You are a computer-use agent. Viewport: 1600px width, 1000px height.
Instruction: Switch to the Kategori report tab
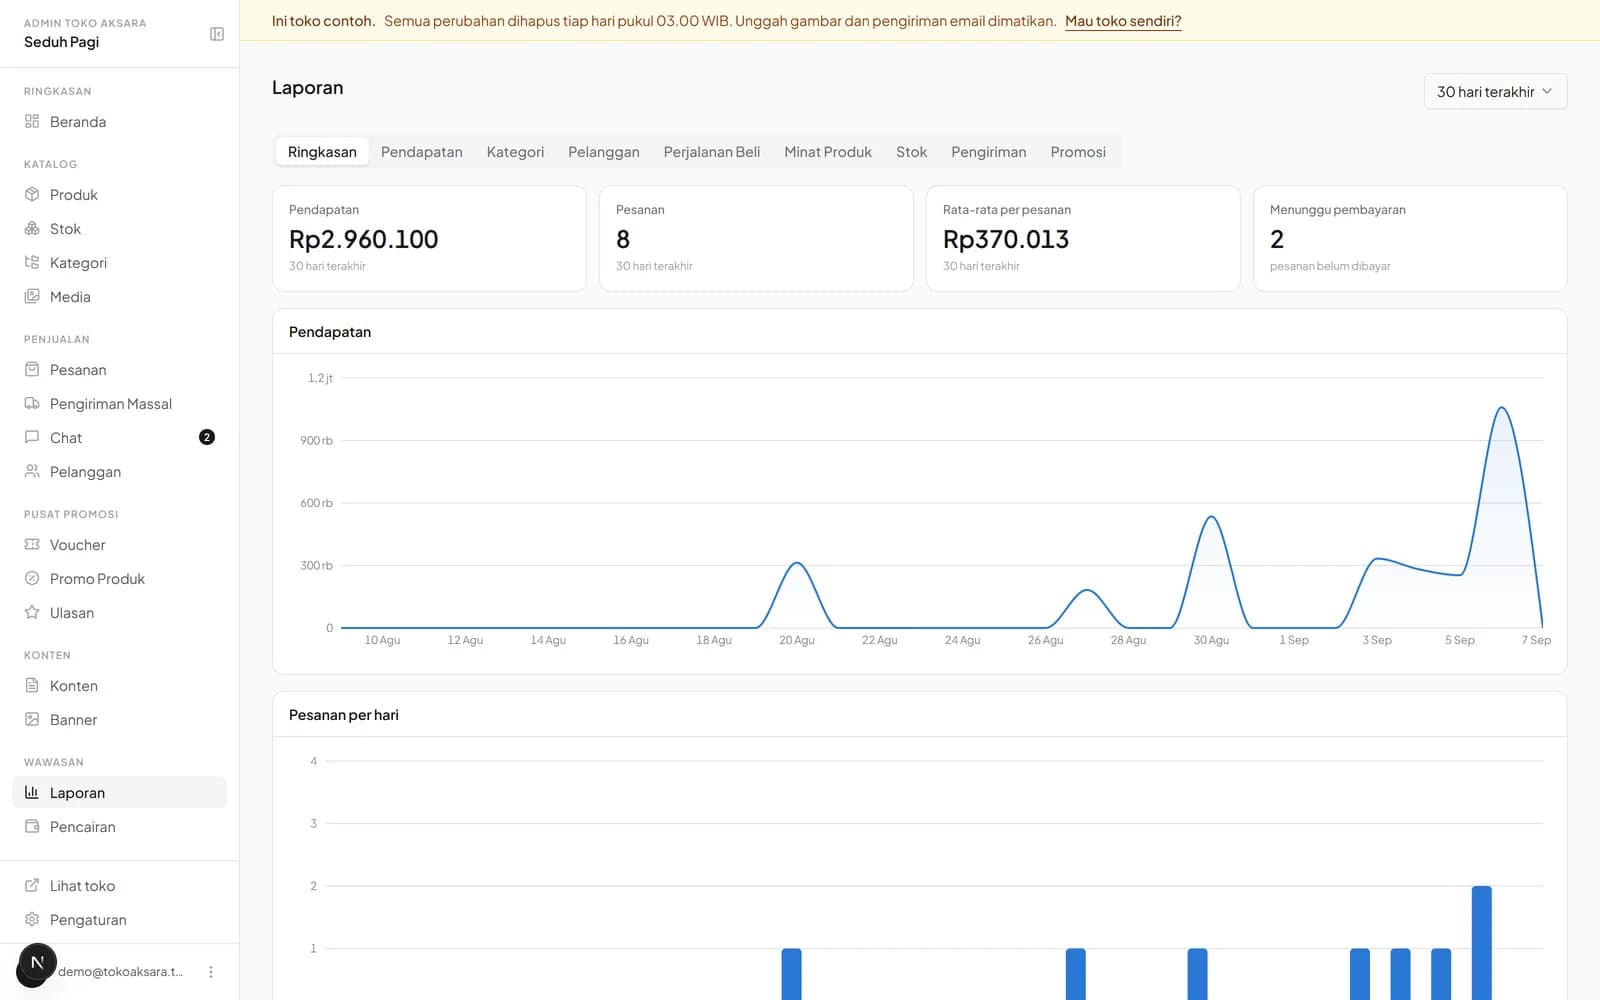tap(515, 152)
